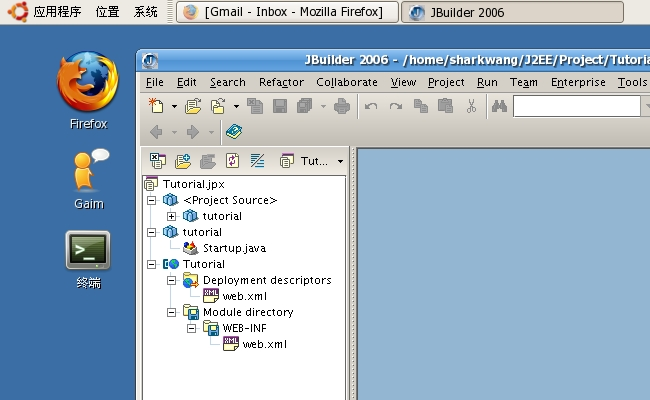Click the Print icon in toolbar
The width and height of the screenshot is (650, 400).
342,106
